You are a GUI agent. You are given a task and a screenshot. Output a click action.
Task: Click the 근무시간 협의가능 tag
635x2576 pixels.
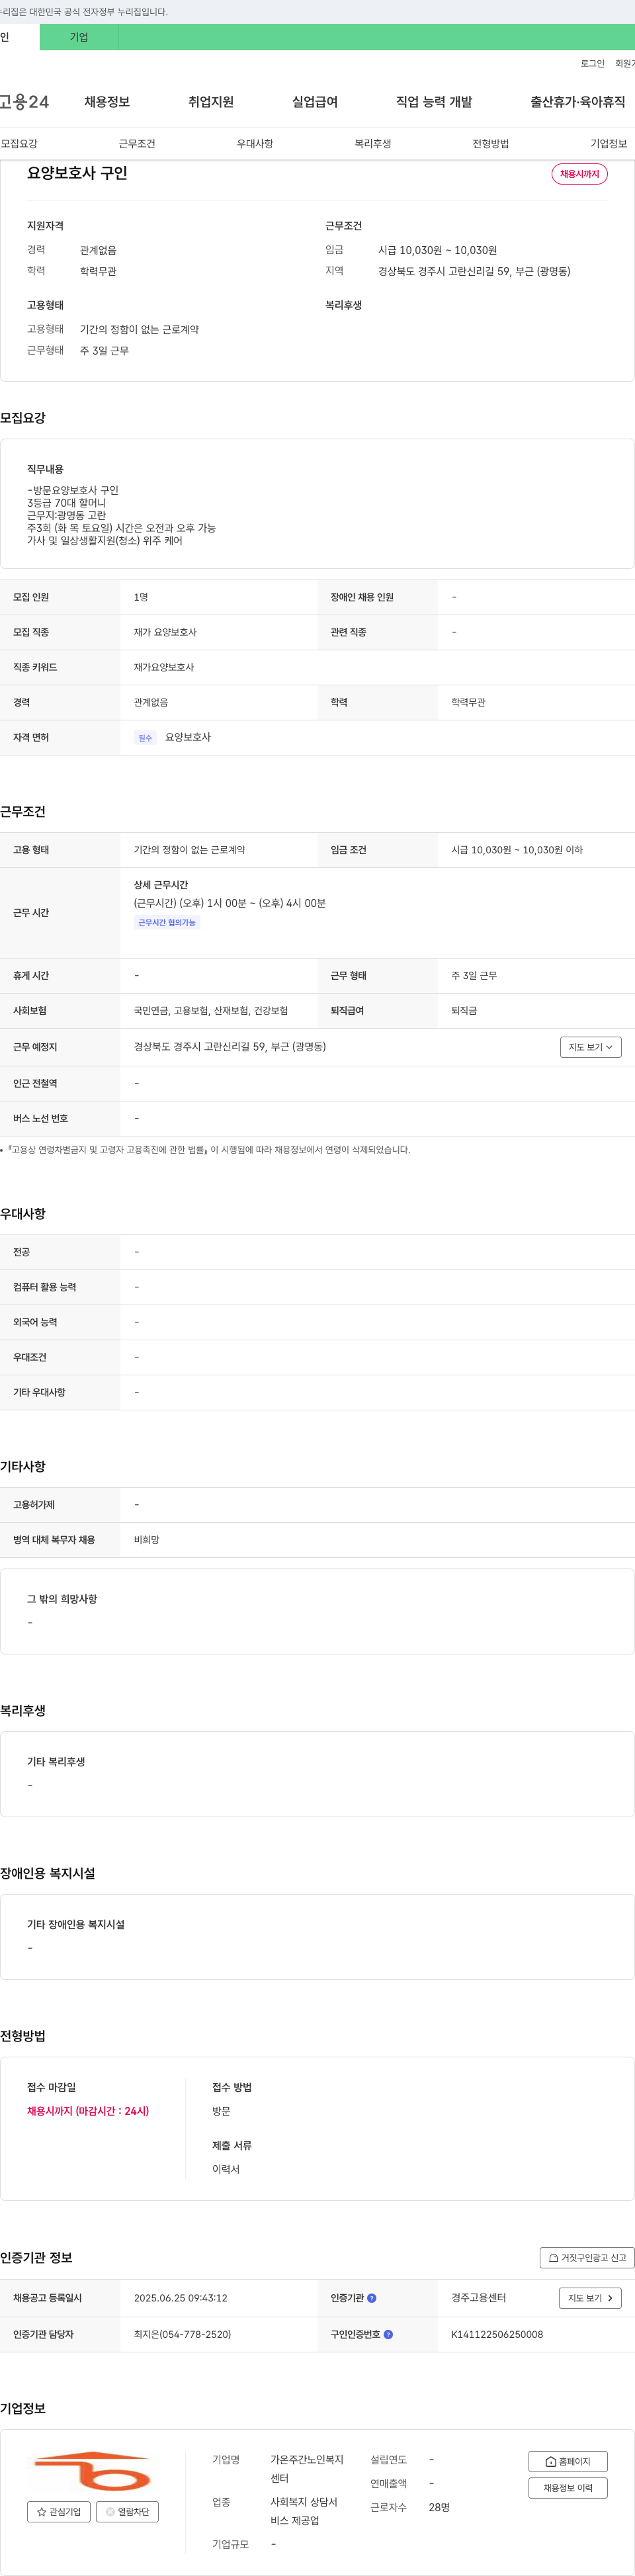tap(167, 922)
